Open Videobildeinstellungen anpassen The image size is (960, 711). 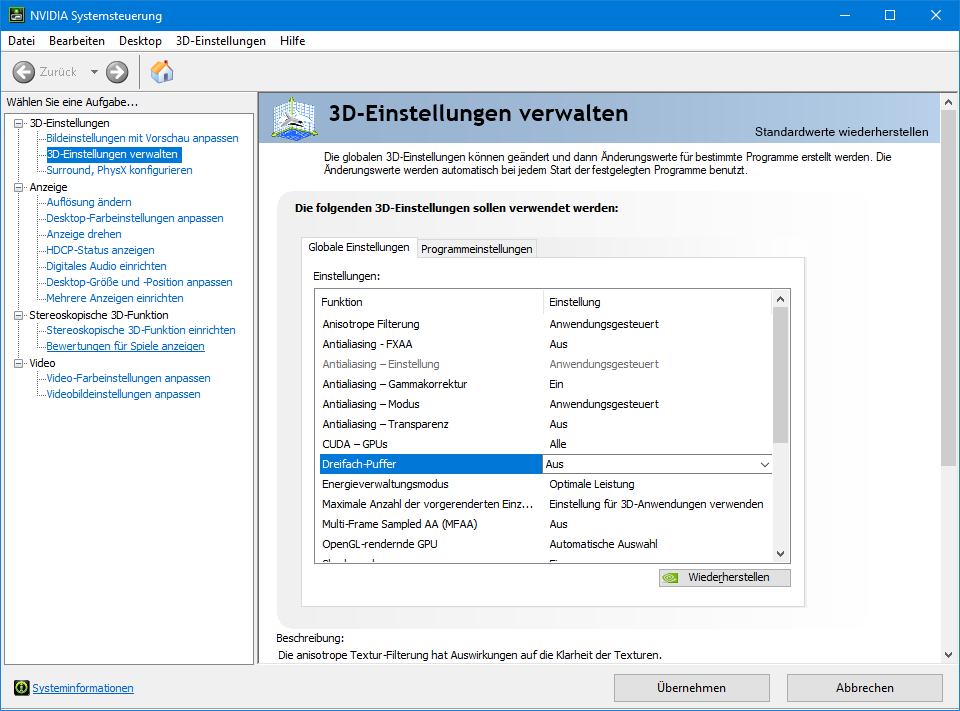(x=124, y=394)
